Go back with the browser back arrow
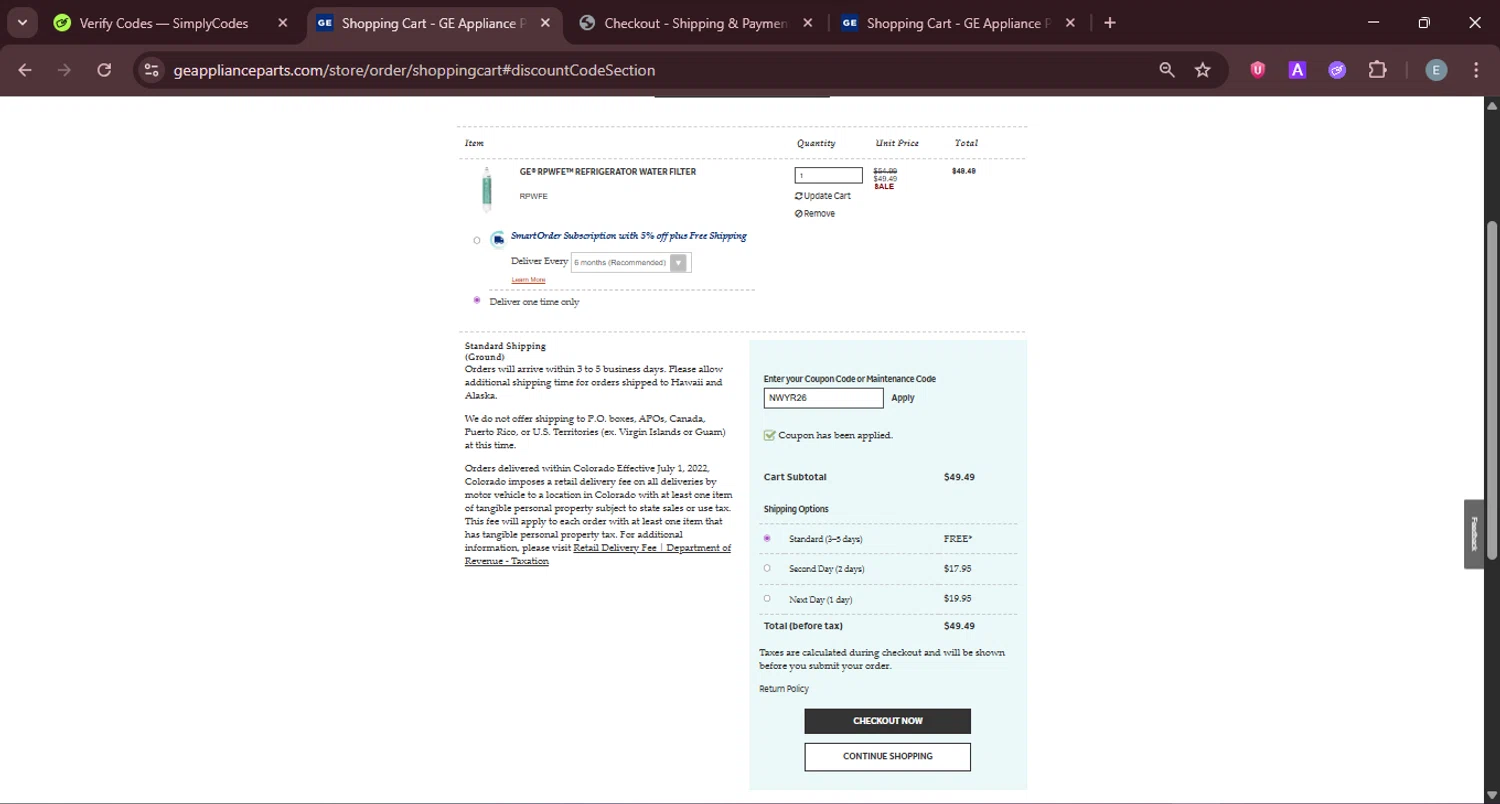The width and height of the screenshot is (1500, 804). [x=25, y=70]
